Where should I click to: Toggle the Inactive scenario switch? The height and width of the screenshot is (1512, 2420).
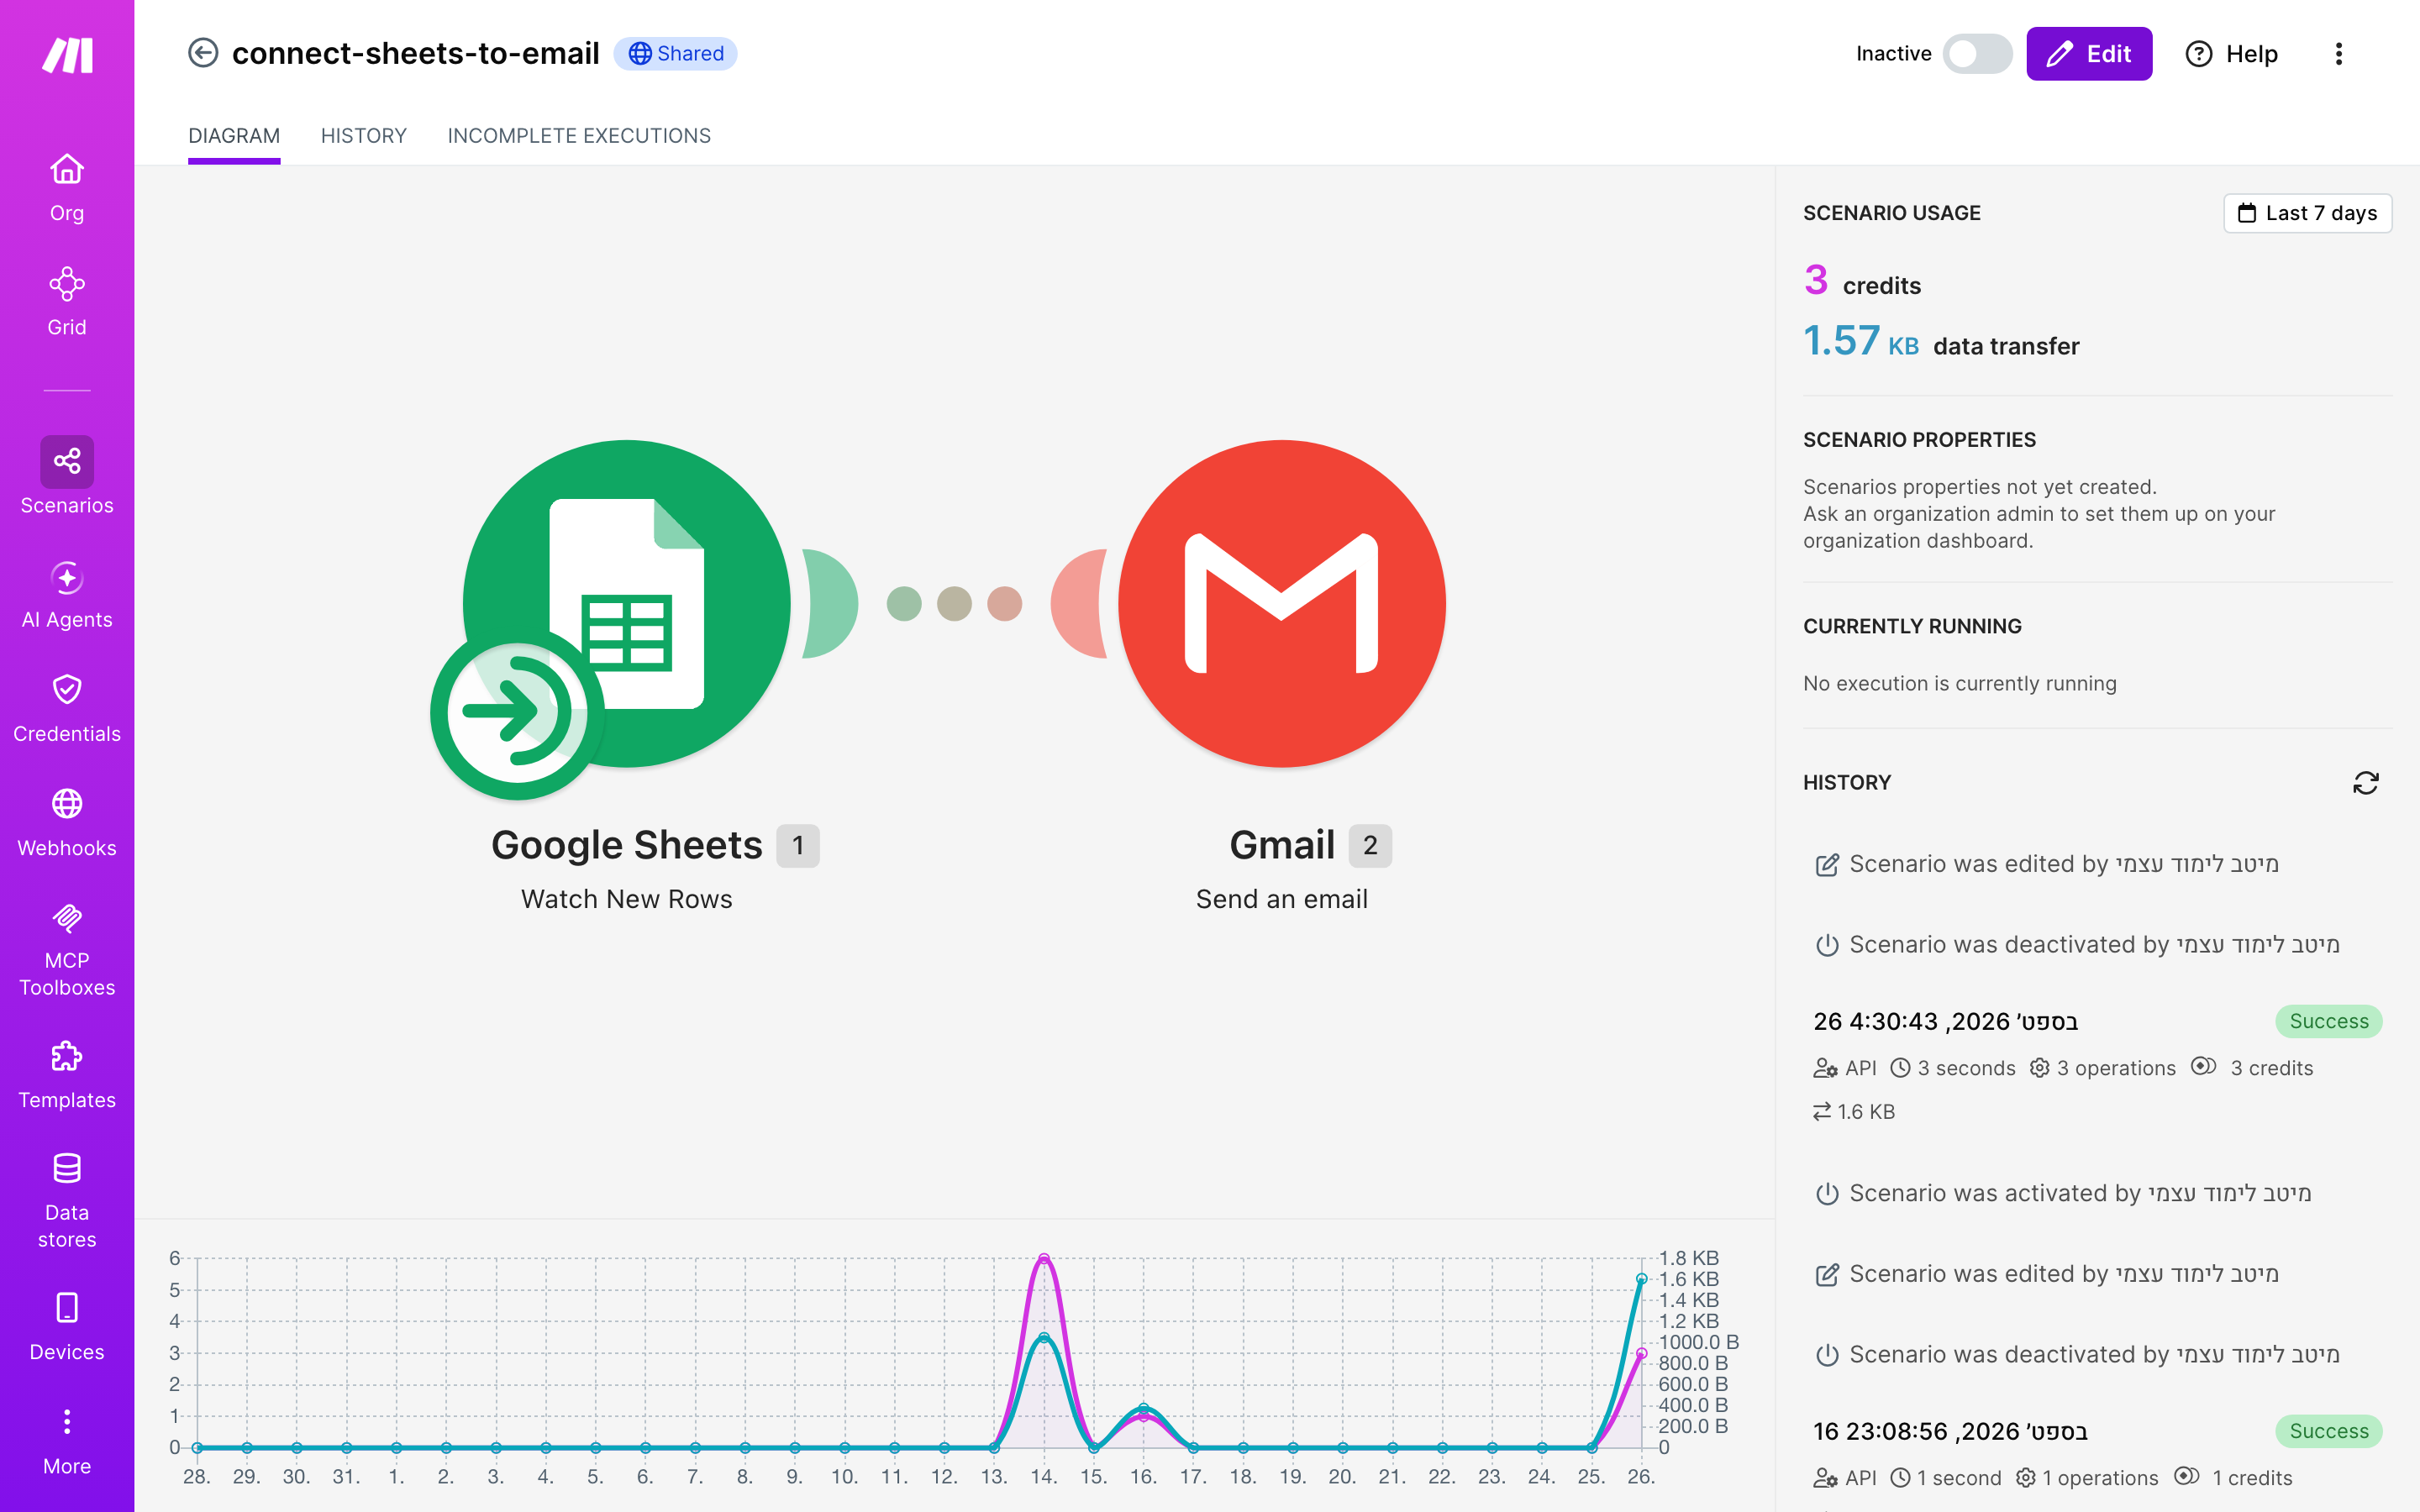[x=1976, y=53]
